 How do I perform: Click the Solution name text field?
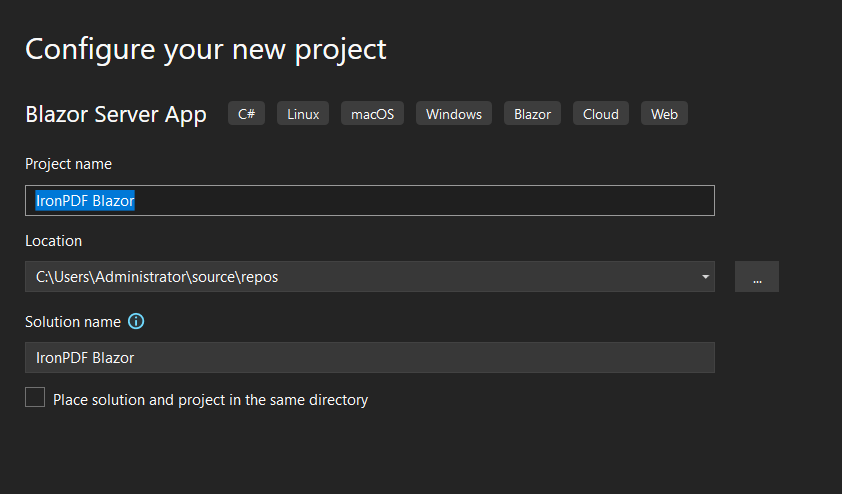(x=370, y=358)
